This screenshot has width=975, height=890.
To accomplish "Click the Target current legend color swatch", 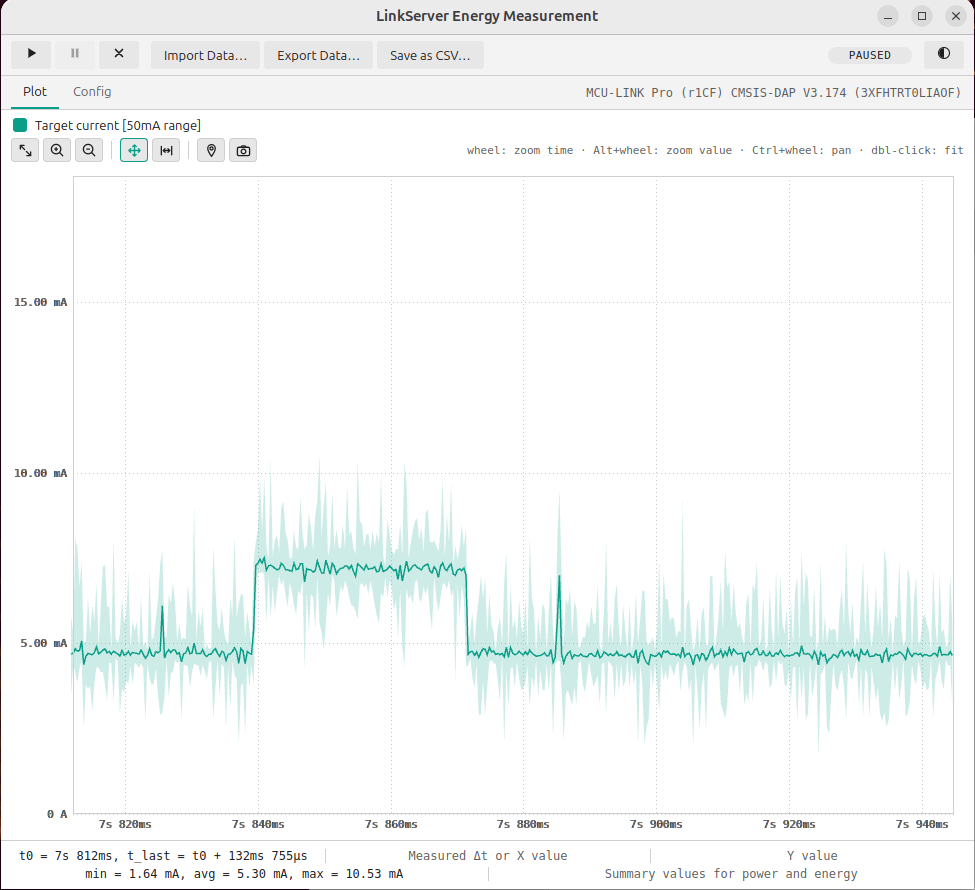I will click(x=20, y=125).
